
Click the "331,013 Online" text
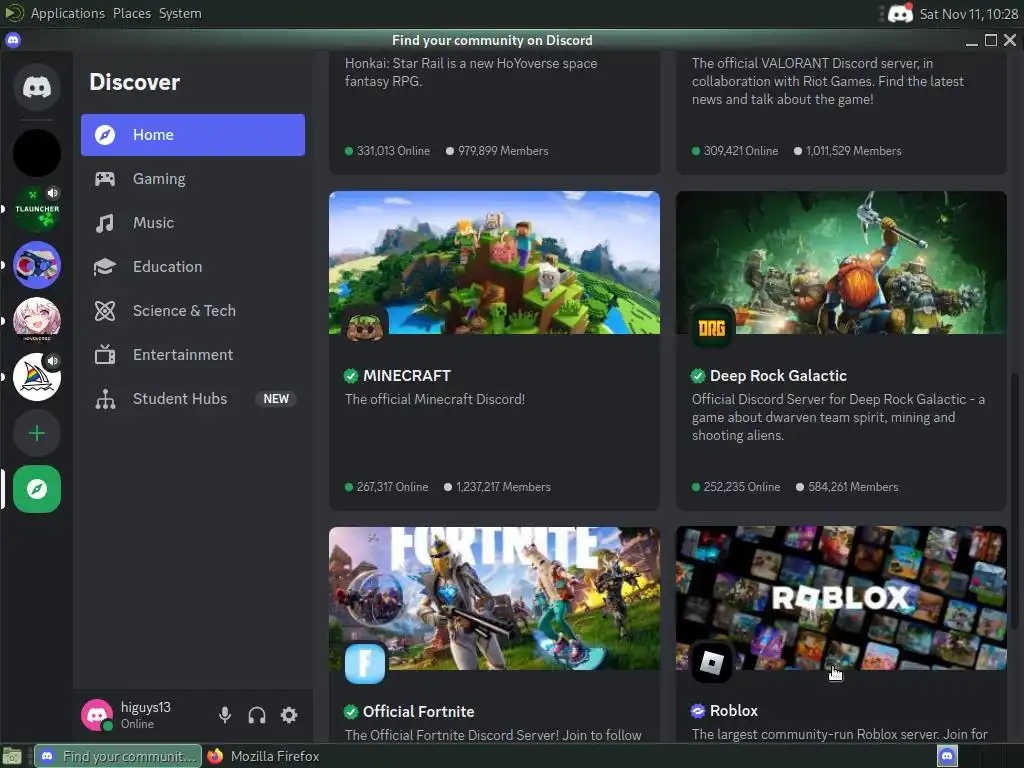393,151
